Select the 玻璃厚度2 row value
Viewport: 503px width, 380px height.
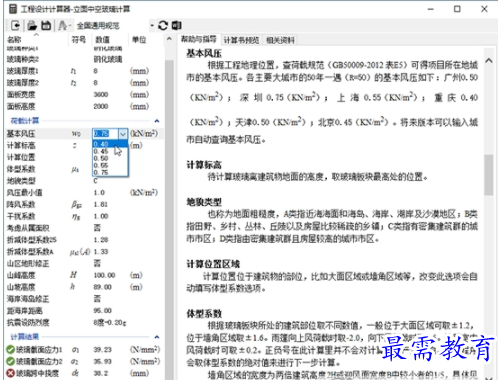point(95,83)
